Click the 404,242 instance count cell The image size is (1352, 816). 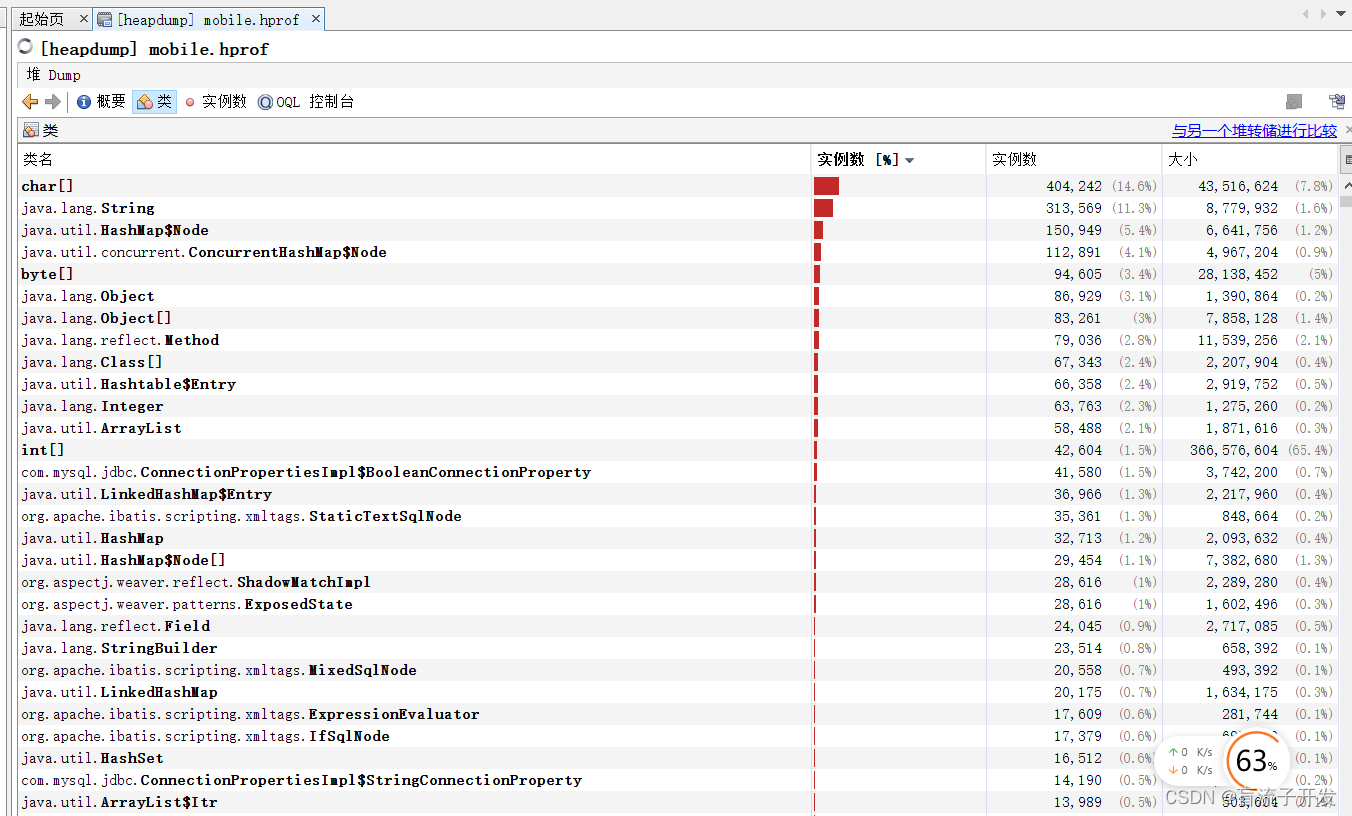pyautogui.click(x=1074, y=186)
